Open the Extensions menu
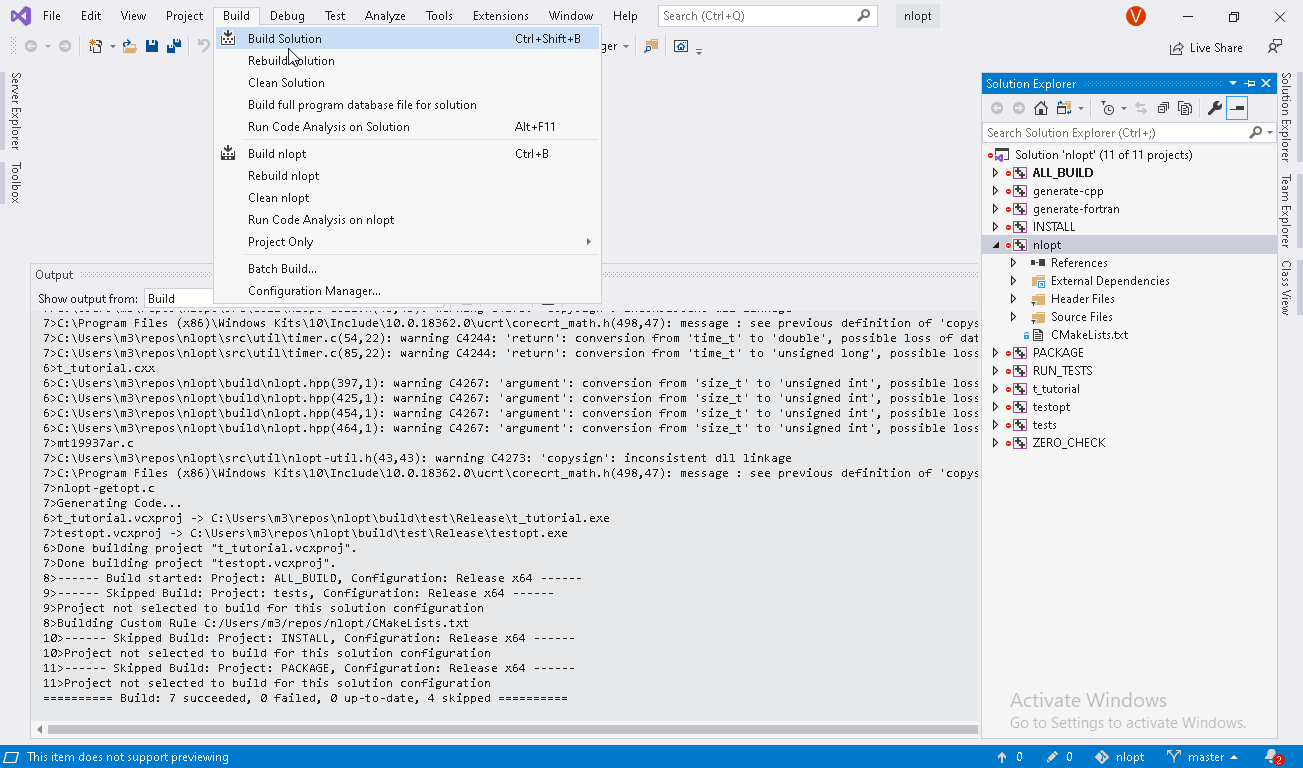 [x=501, y=16]
